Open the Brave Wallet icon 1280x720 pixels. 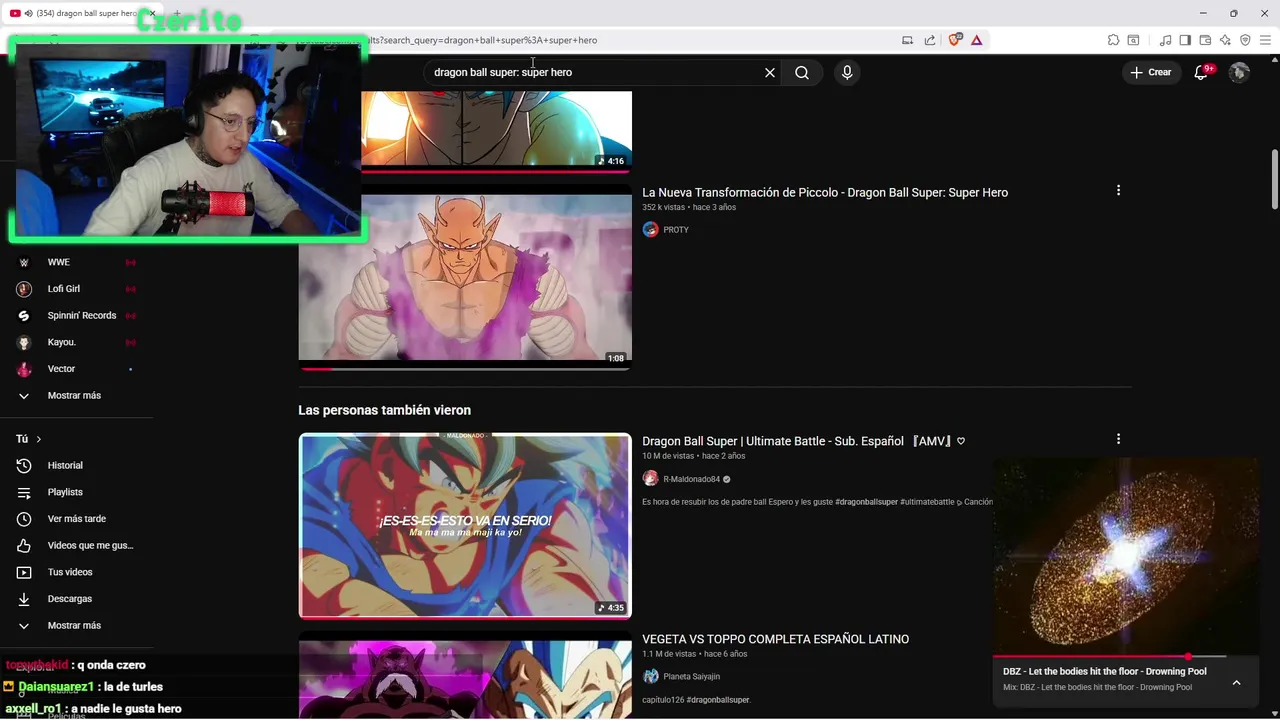pos(1205,40)
